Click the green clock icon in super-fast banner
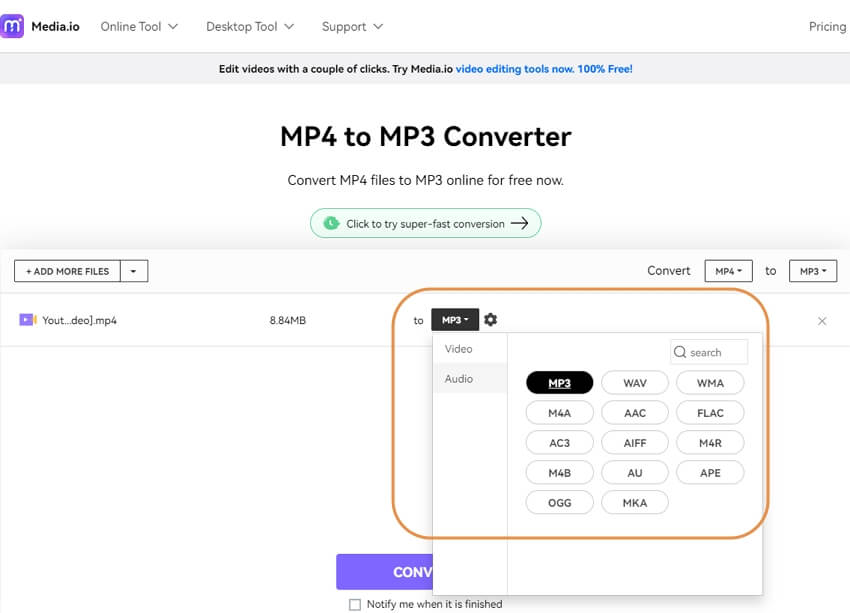The image size is (850, 613). (x=331, y=223)
